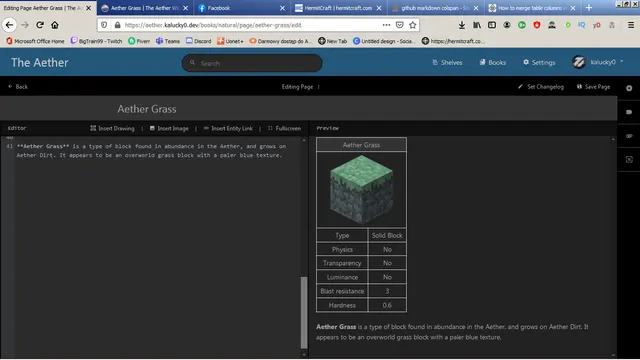Go Back from the editing page

[x=18, y=87]
